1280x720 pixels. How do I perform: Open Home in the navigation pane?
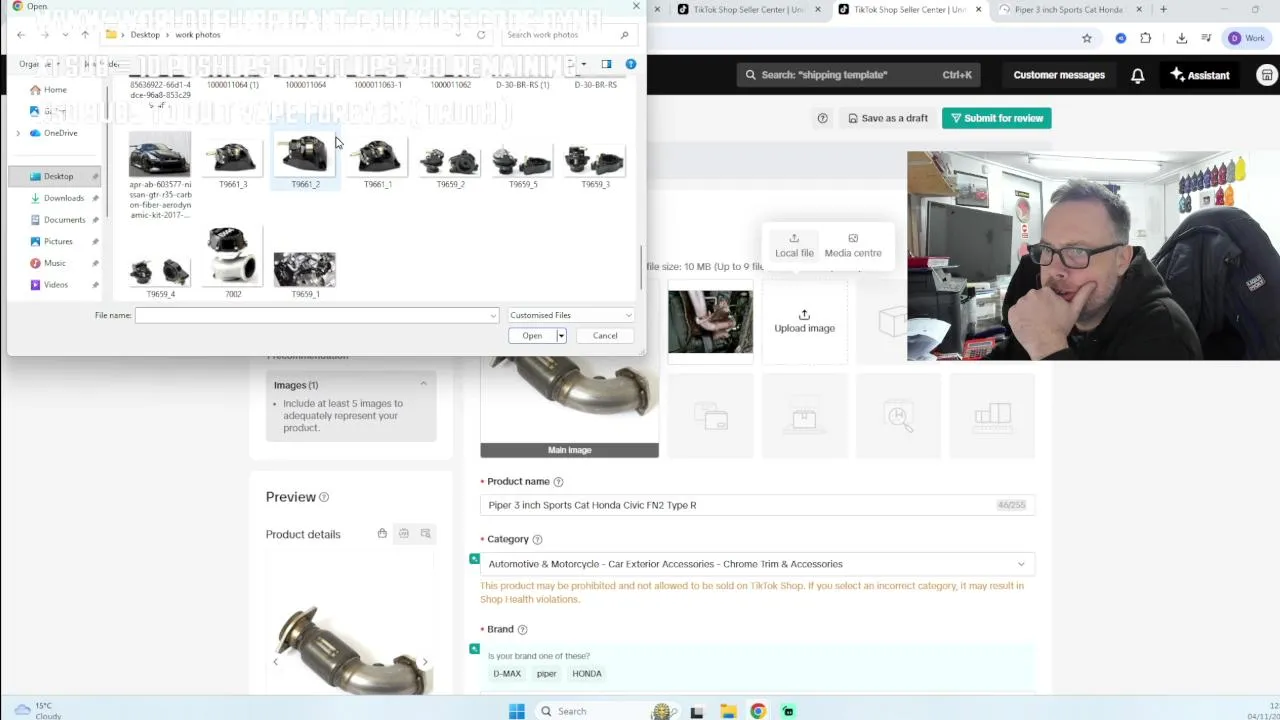coord(55,90)
